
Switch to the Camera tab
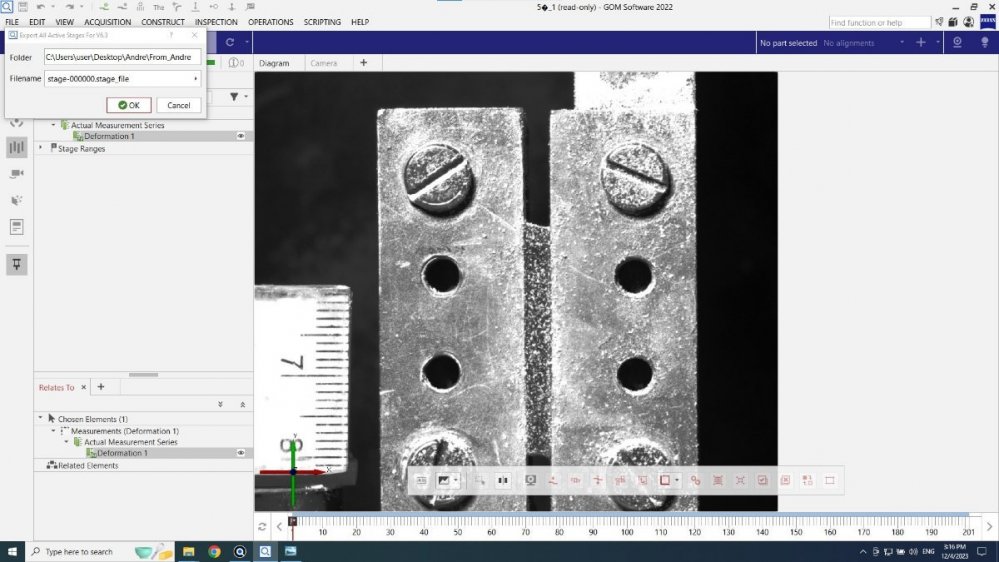[323, 63]
